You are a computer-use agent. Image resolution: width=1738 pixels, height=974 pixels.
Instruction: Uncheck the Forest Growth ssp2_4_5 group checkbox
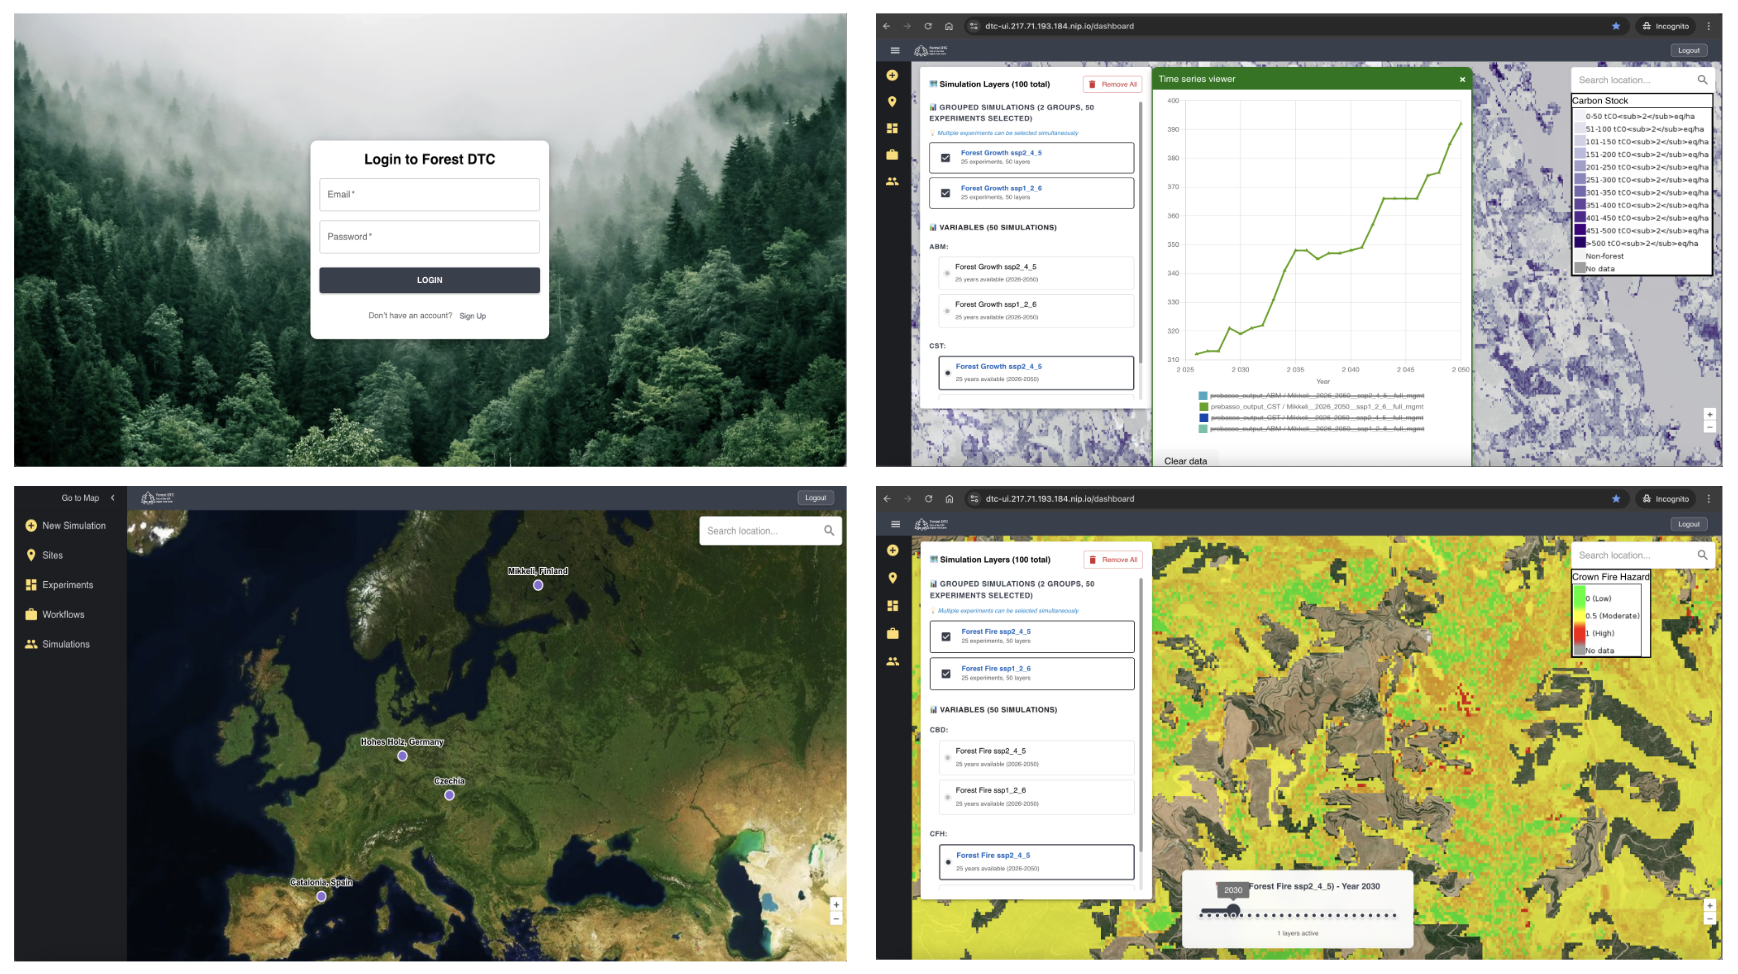click(946, 158)
